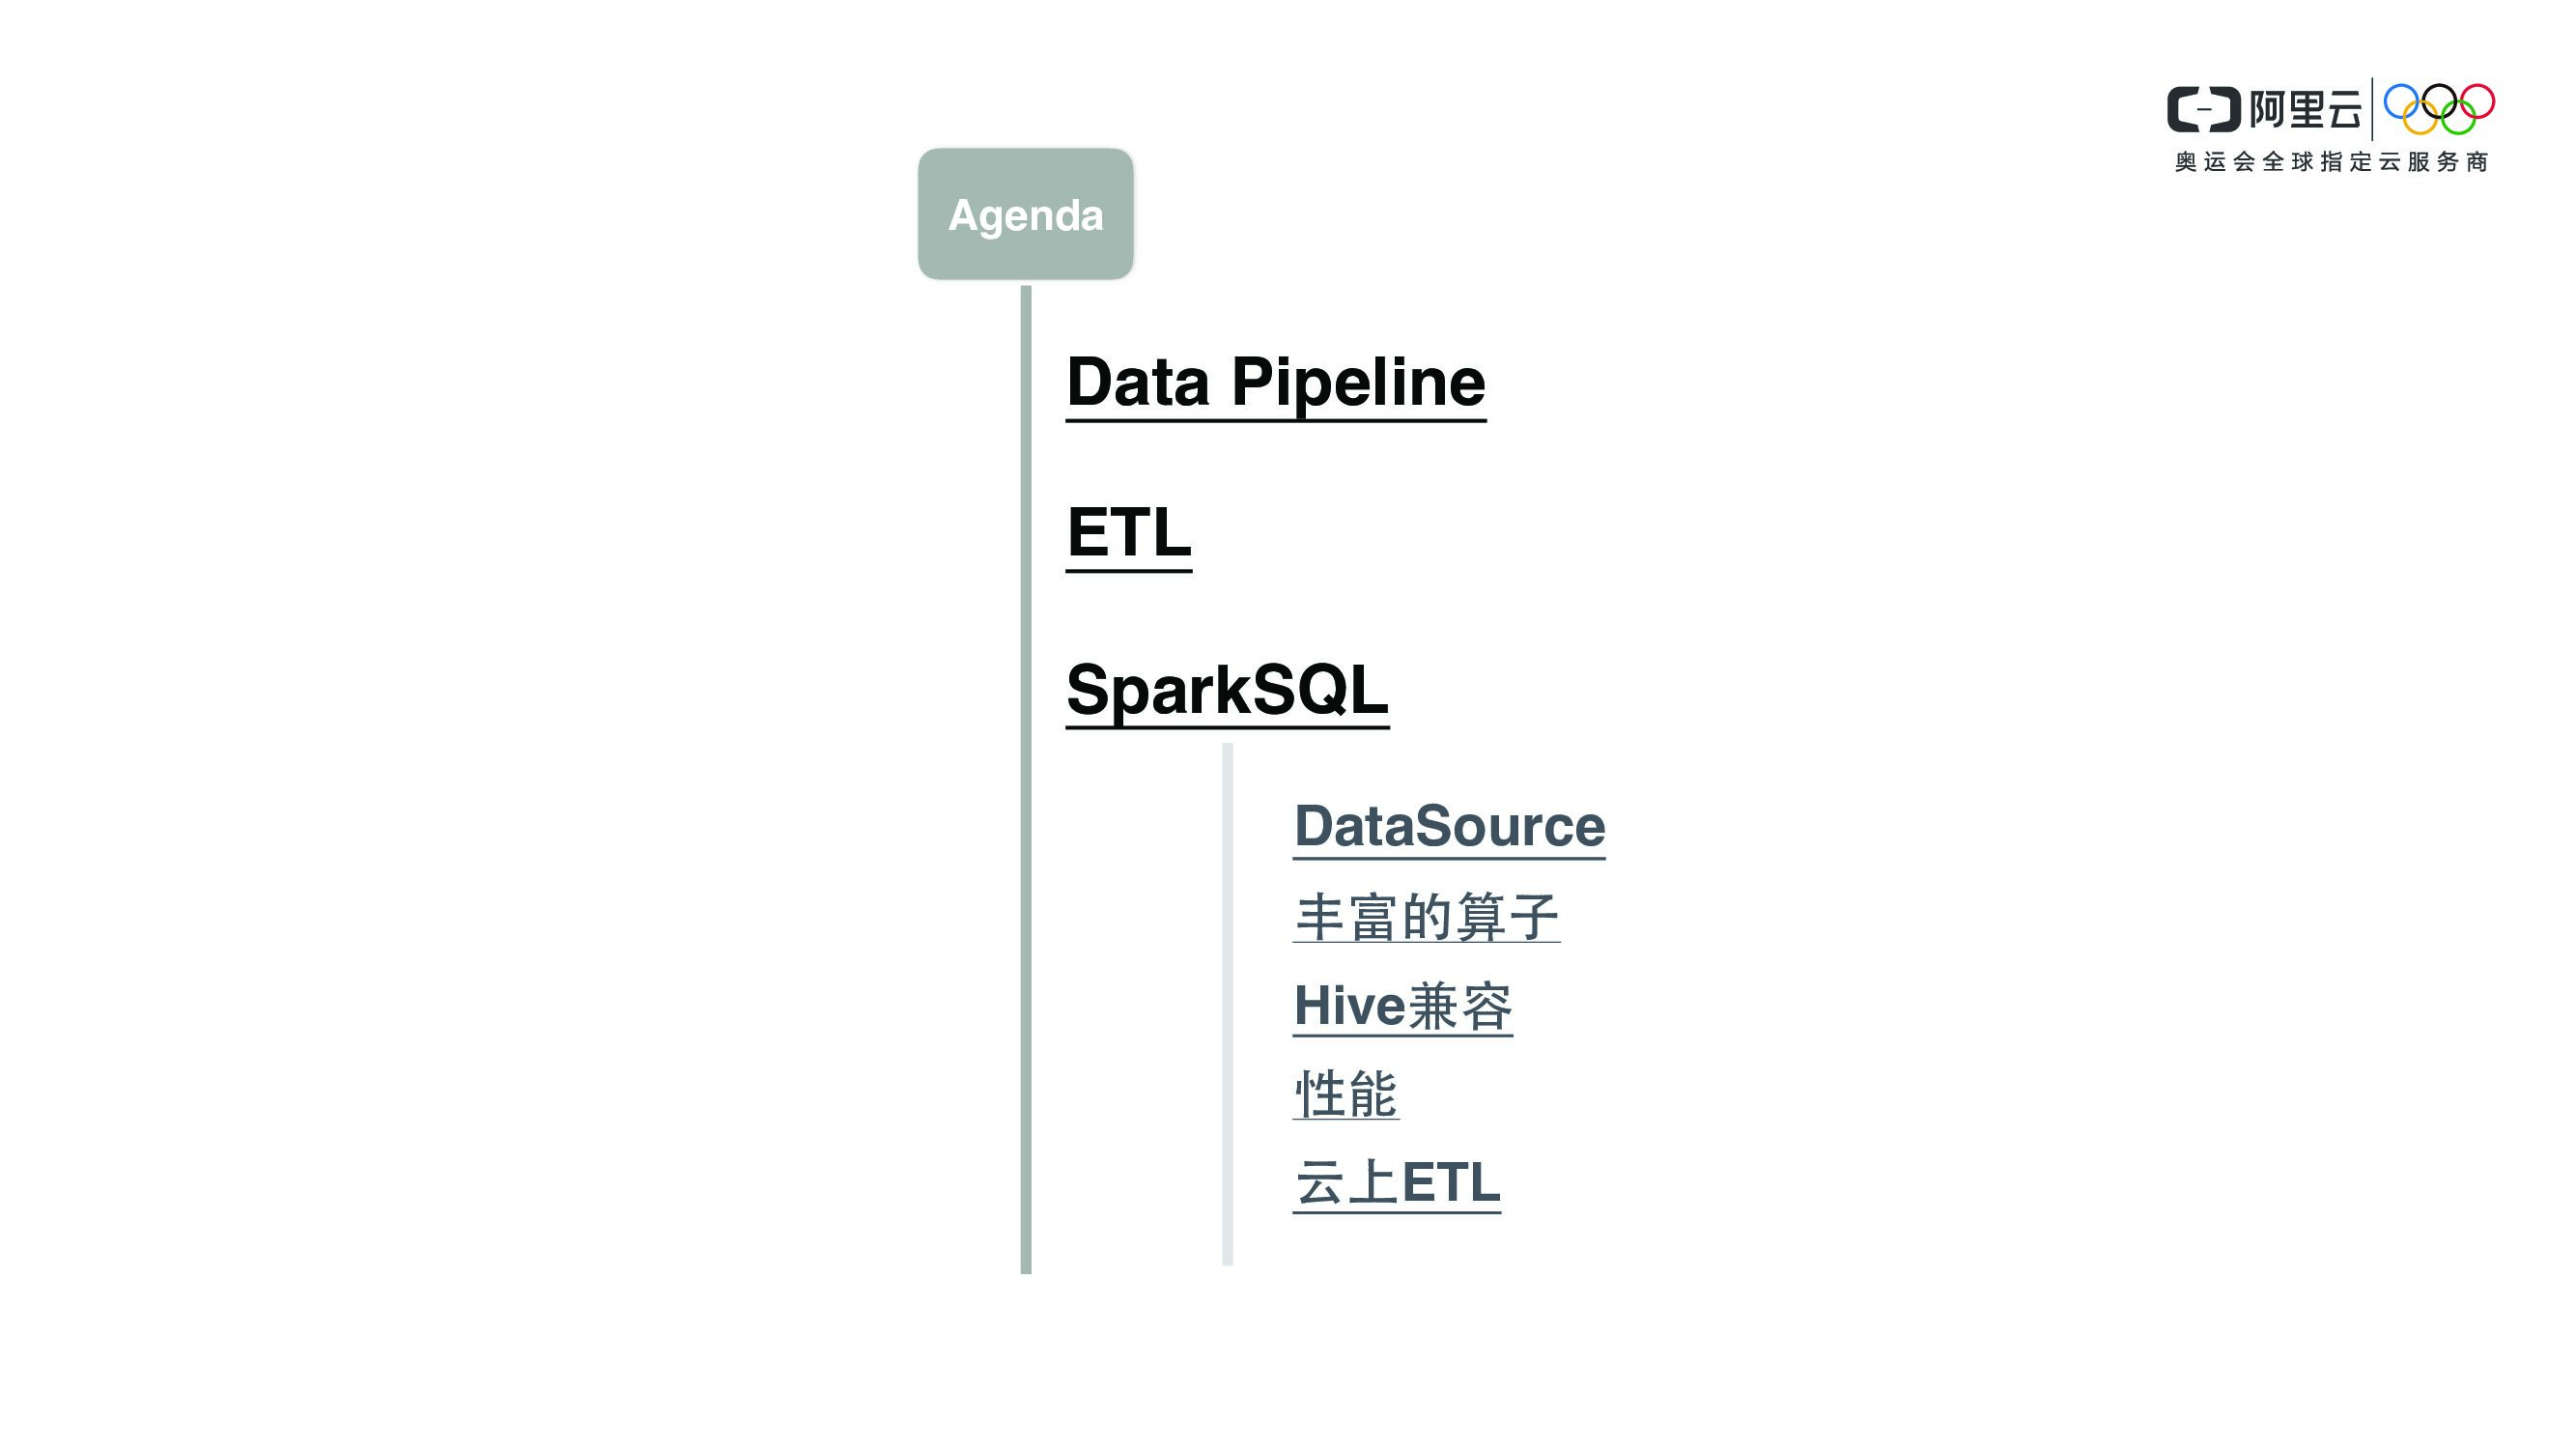Click the Aliyun bracket logo icon
Image resolution: width=2576 pixels, height=1449 pixels.
click(2203, 109)
